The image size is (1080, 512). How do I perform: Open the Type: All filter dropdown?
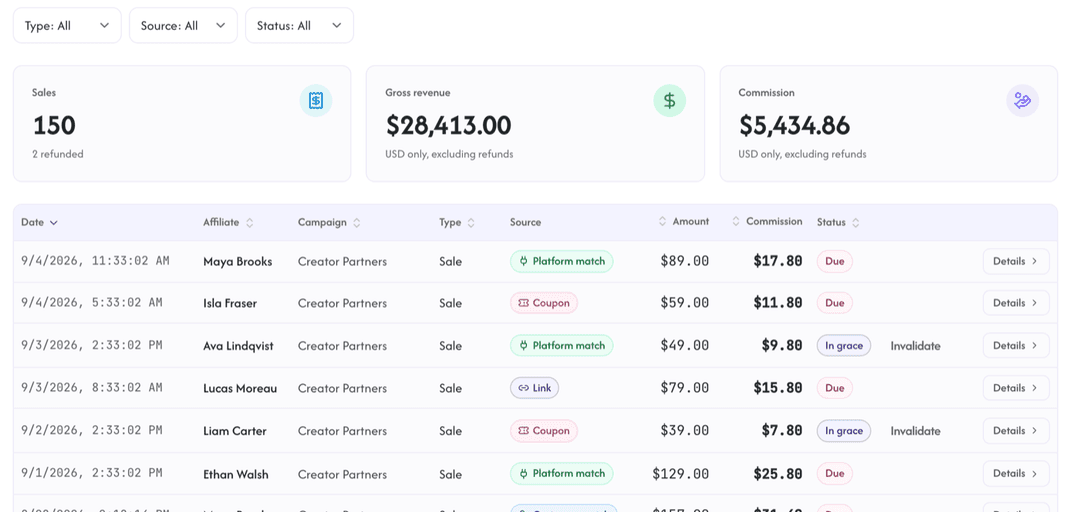(x=68, y=25)
